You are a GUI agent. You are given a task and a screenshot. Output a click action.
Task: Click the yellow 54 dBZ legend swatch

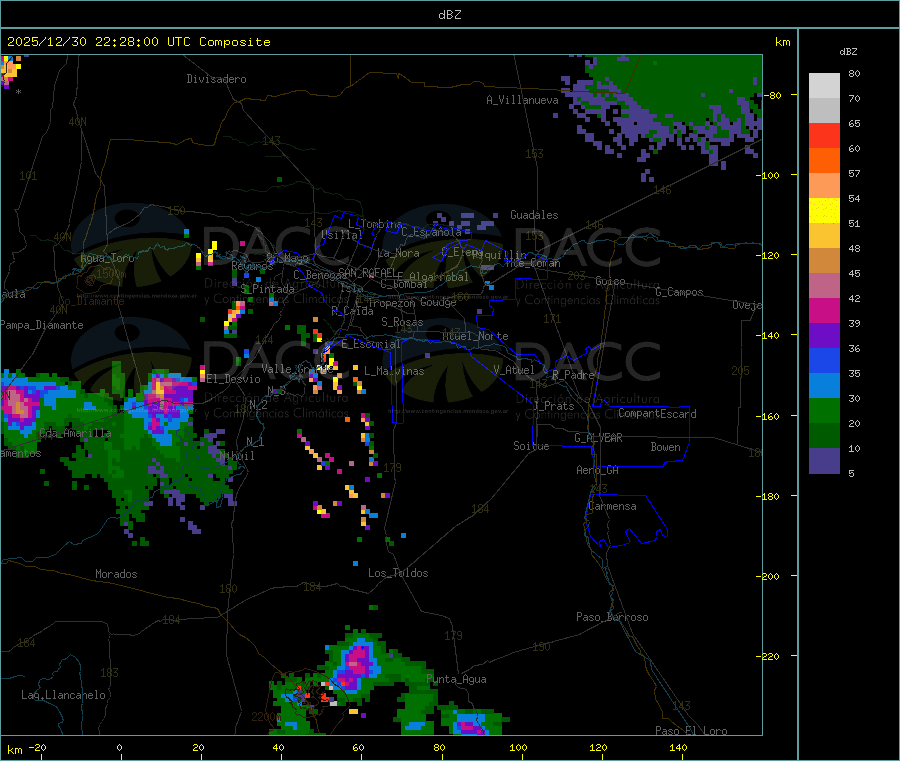pyautogui.click(x=824, y=211)
